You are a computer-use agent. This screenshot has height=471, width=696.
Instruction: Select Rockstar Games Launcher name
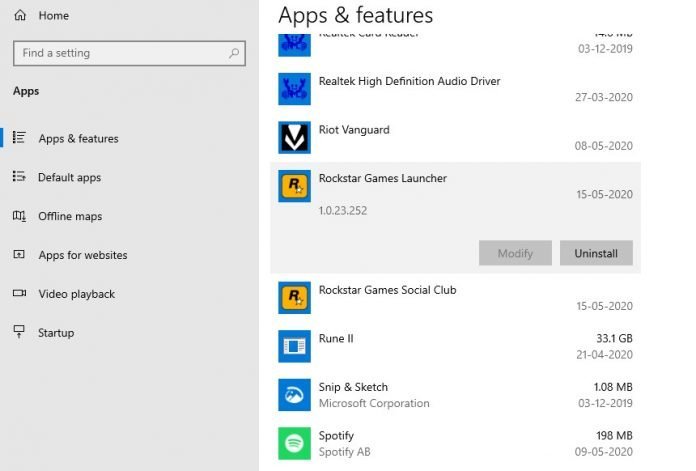tap(383, 178)
